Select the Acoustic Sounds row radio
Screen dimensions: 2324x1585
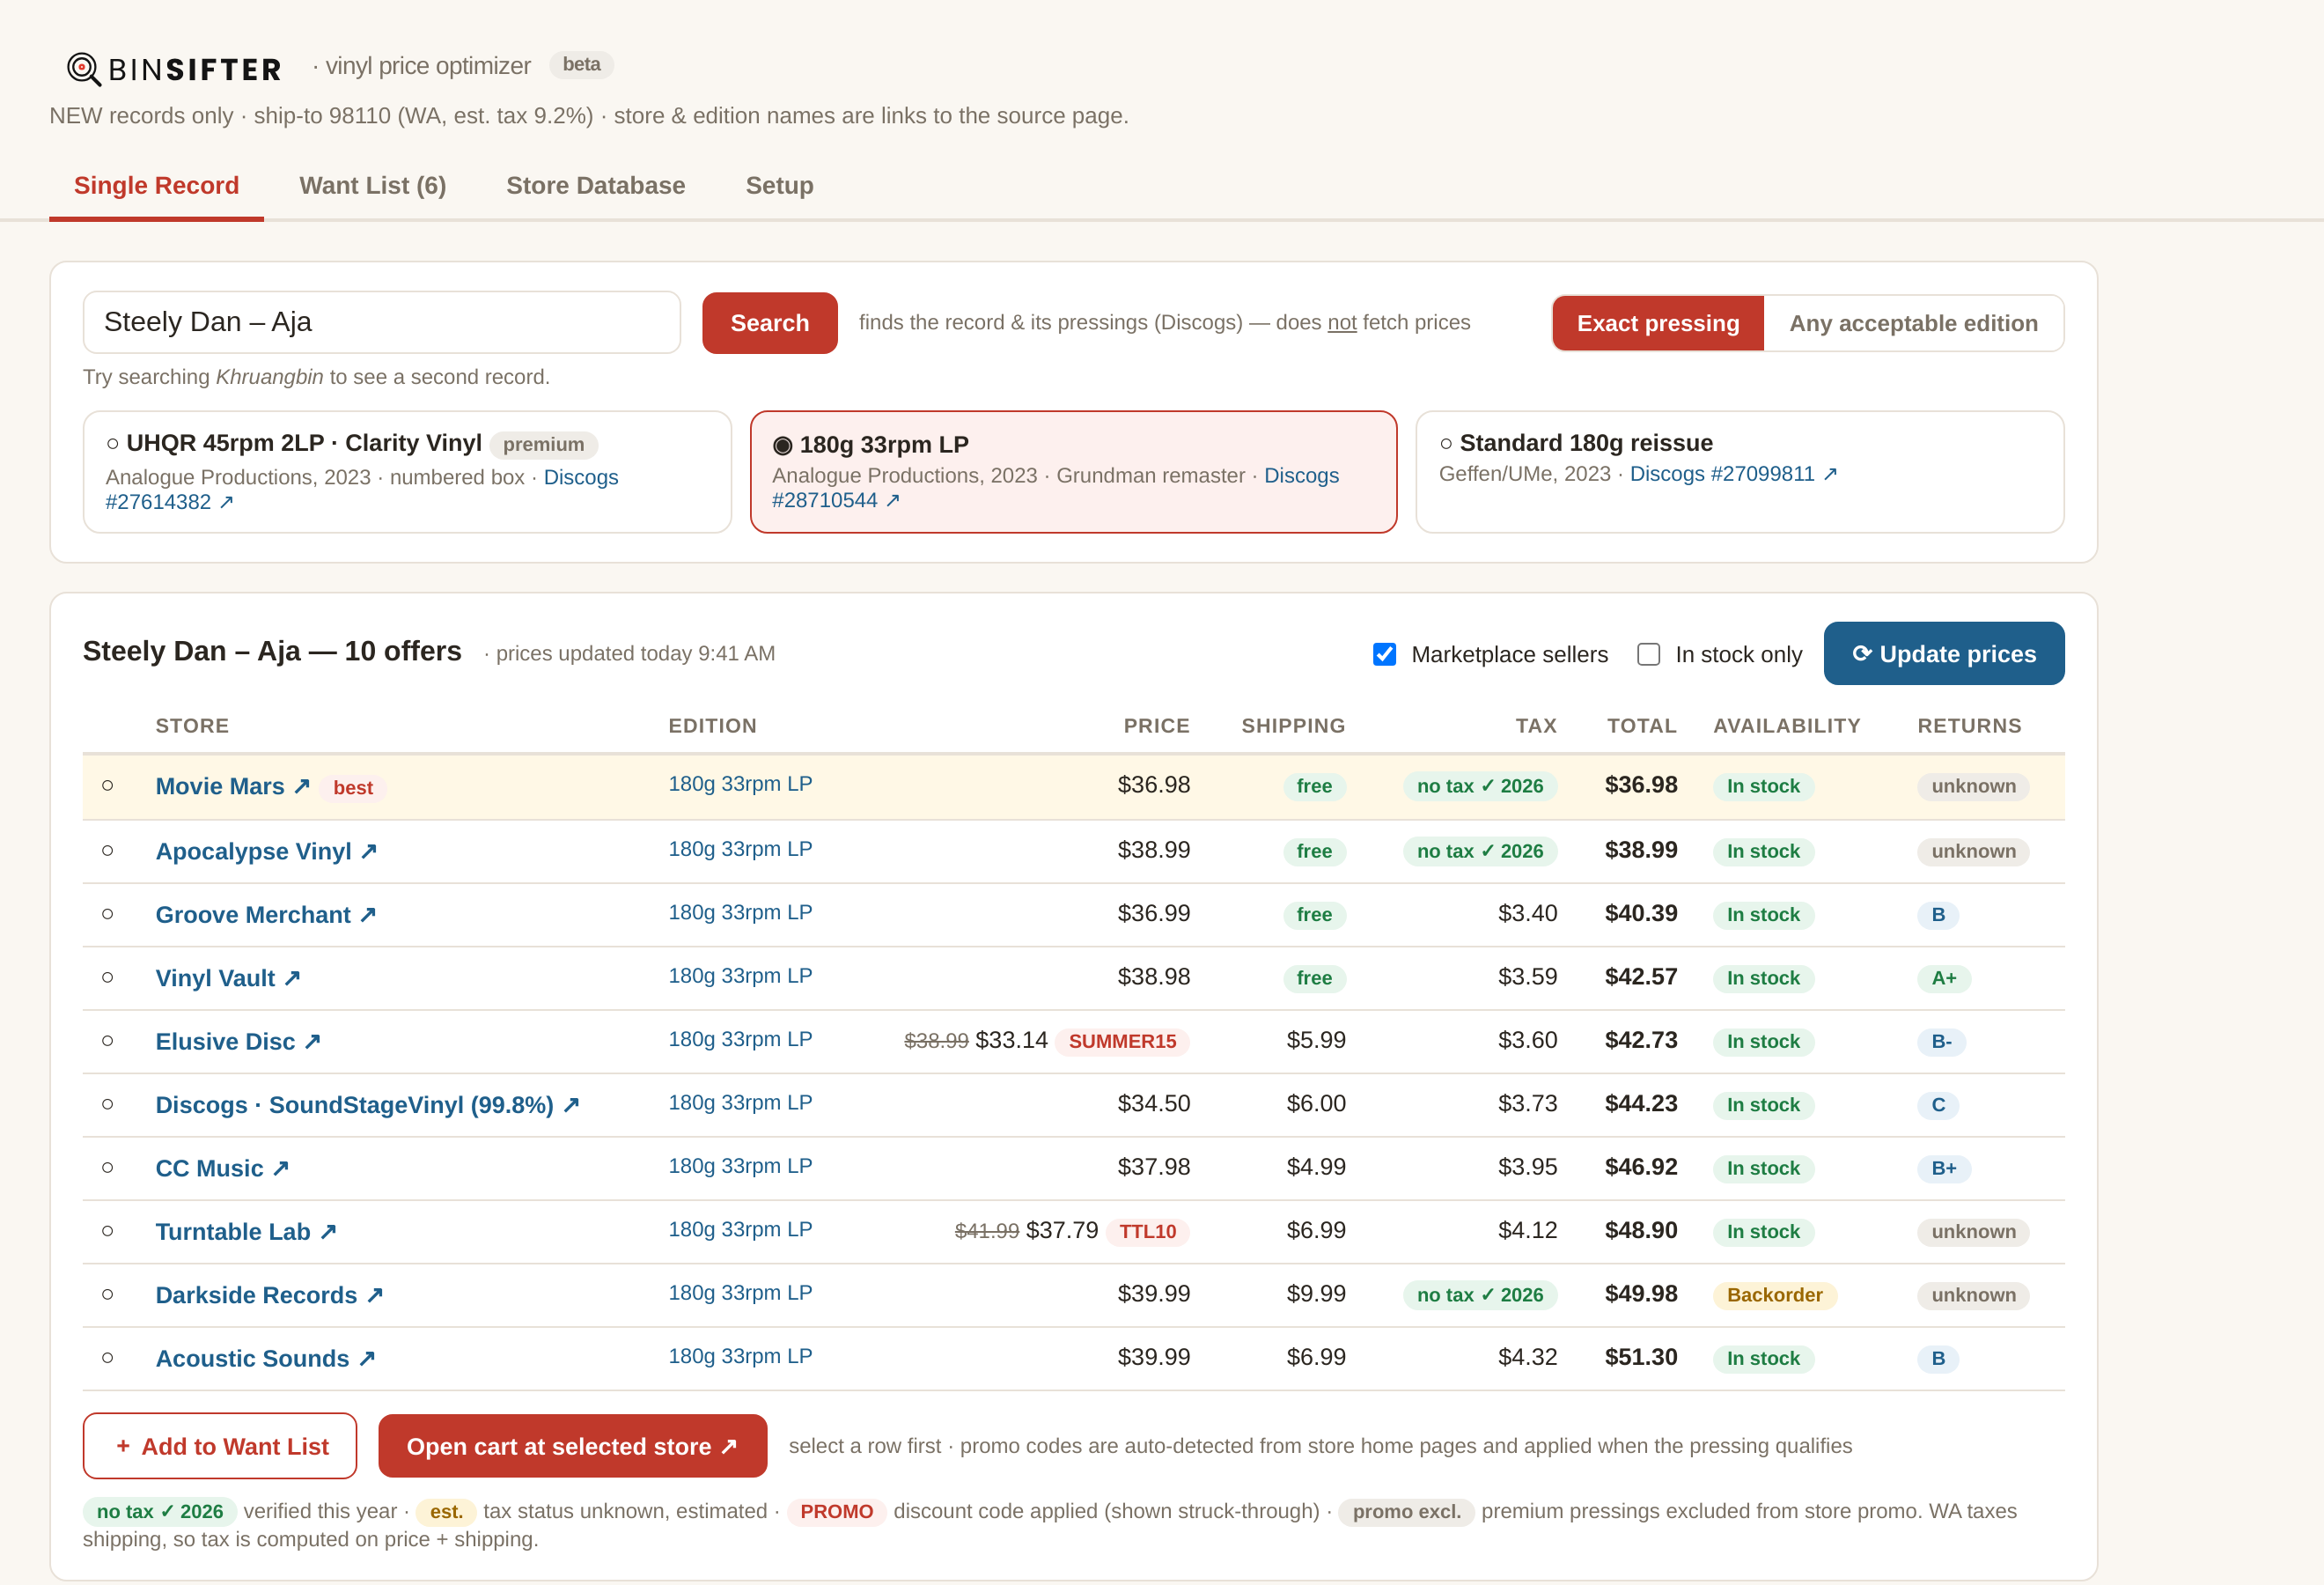108,1358
